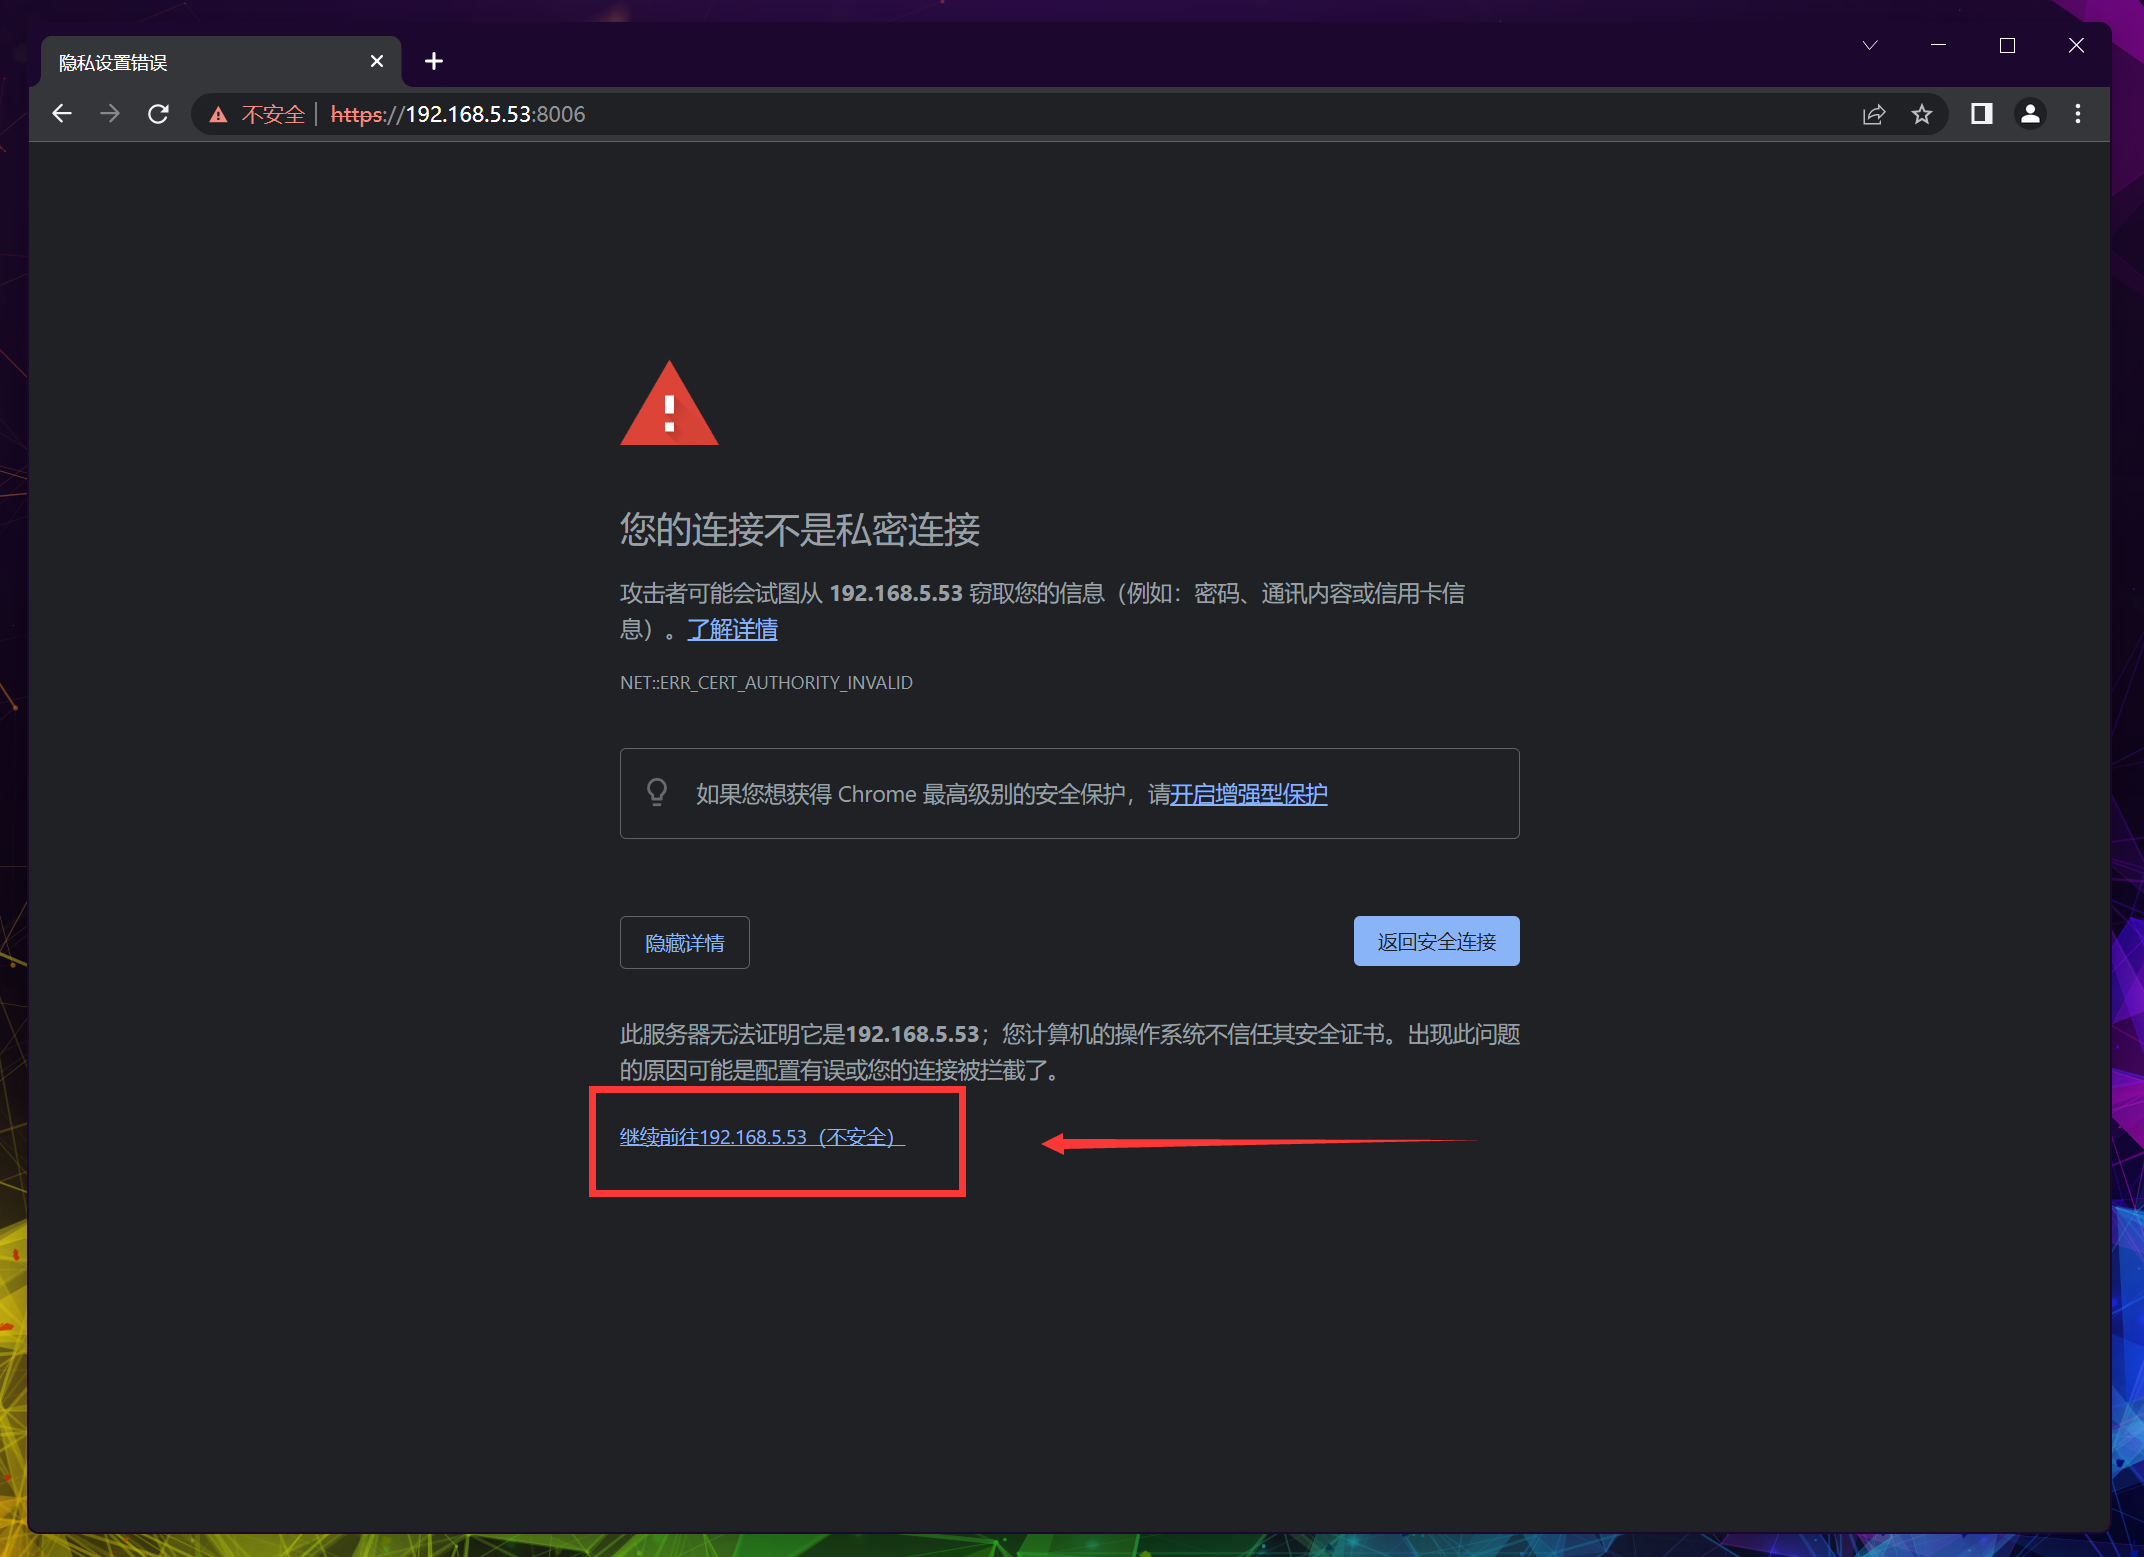Open a new tab with the plus button
The width and height of the screenshot is (2144, 1557).
pyautogui.click(x=434, y=61)
